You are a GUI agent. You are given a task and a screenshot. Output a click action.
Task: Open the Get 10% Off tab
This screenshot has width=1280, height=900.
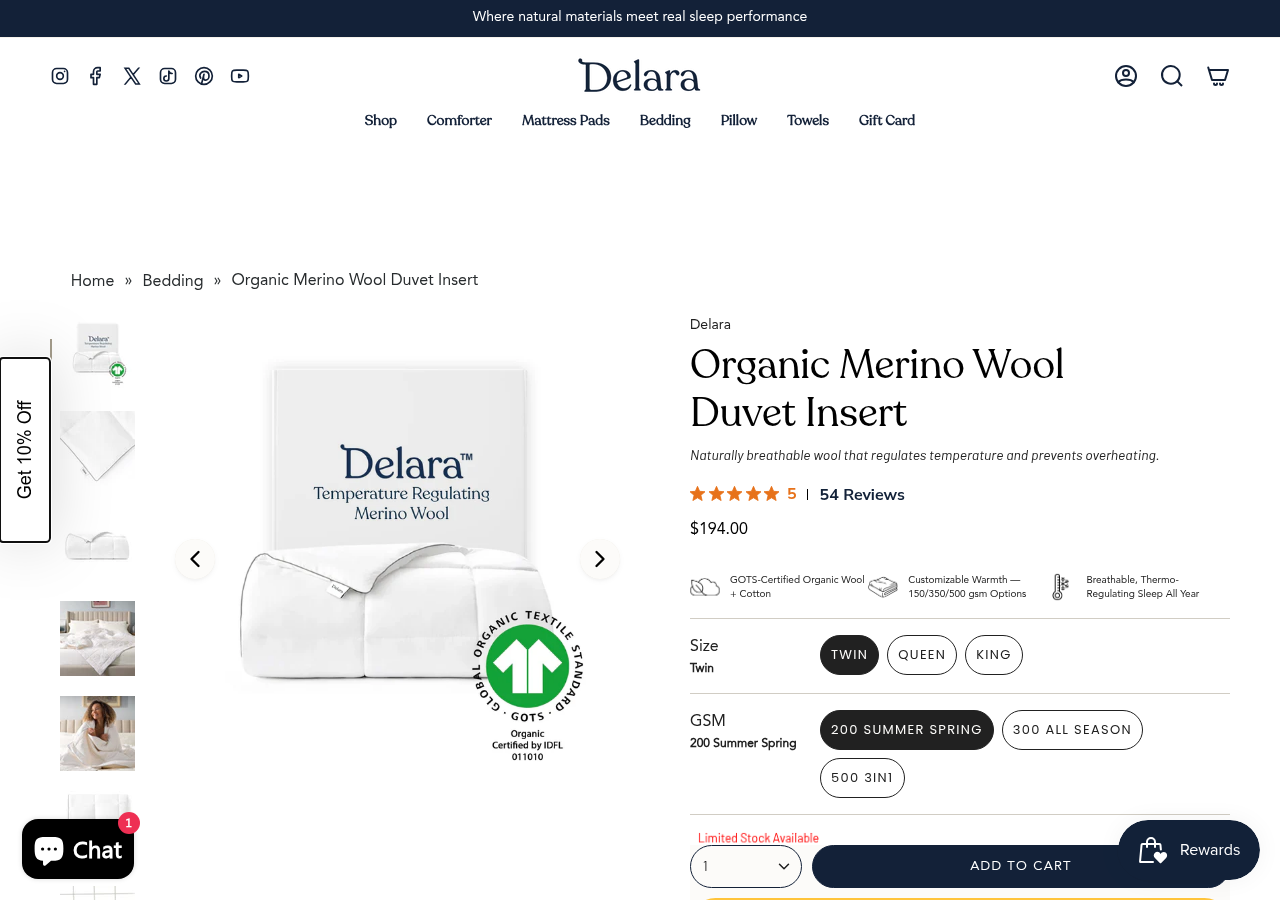25,450
